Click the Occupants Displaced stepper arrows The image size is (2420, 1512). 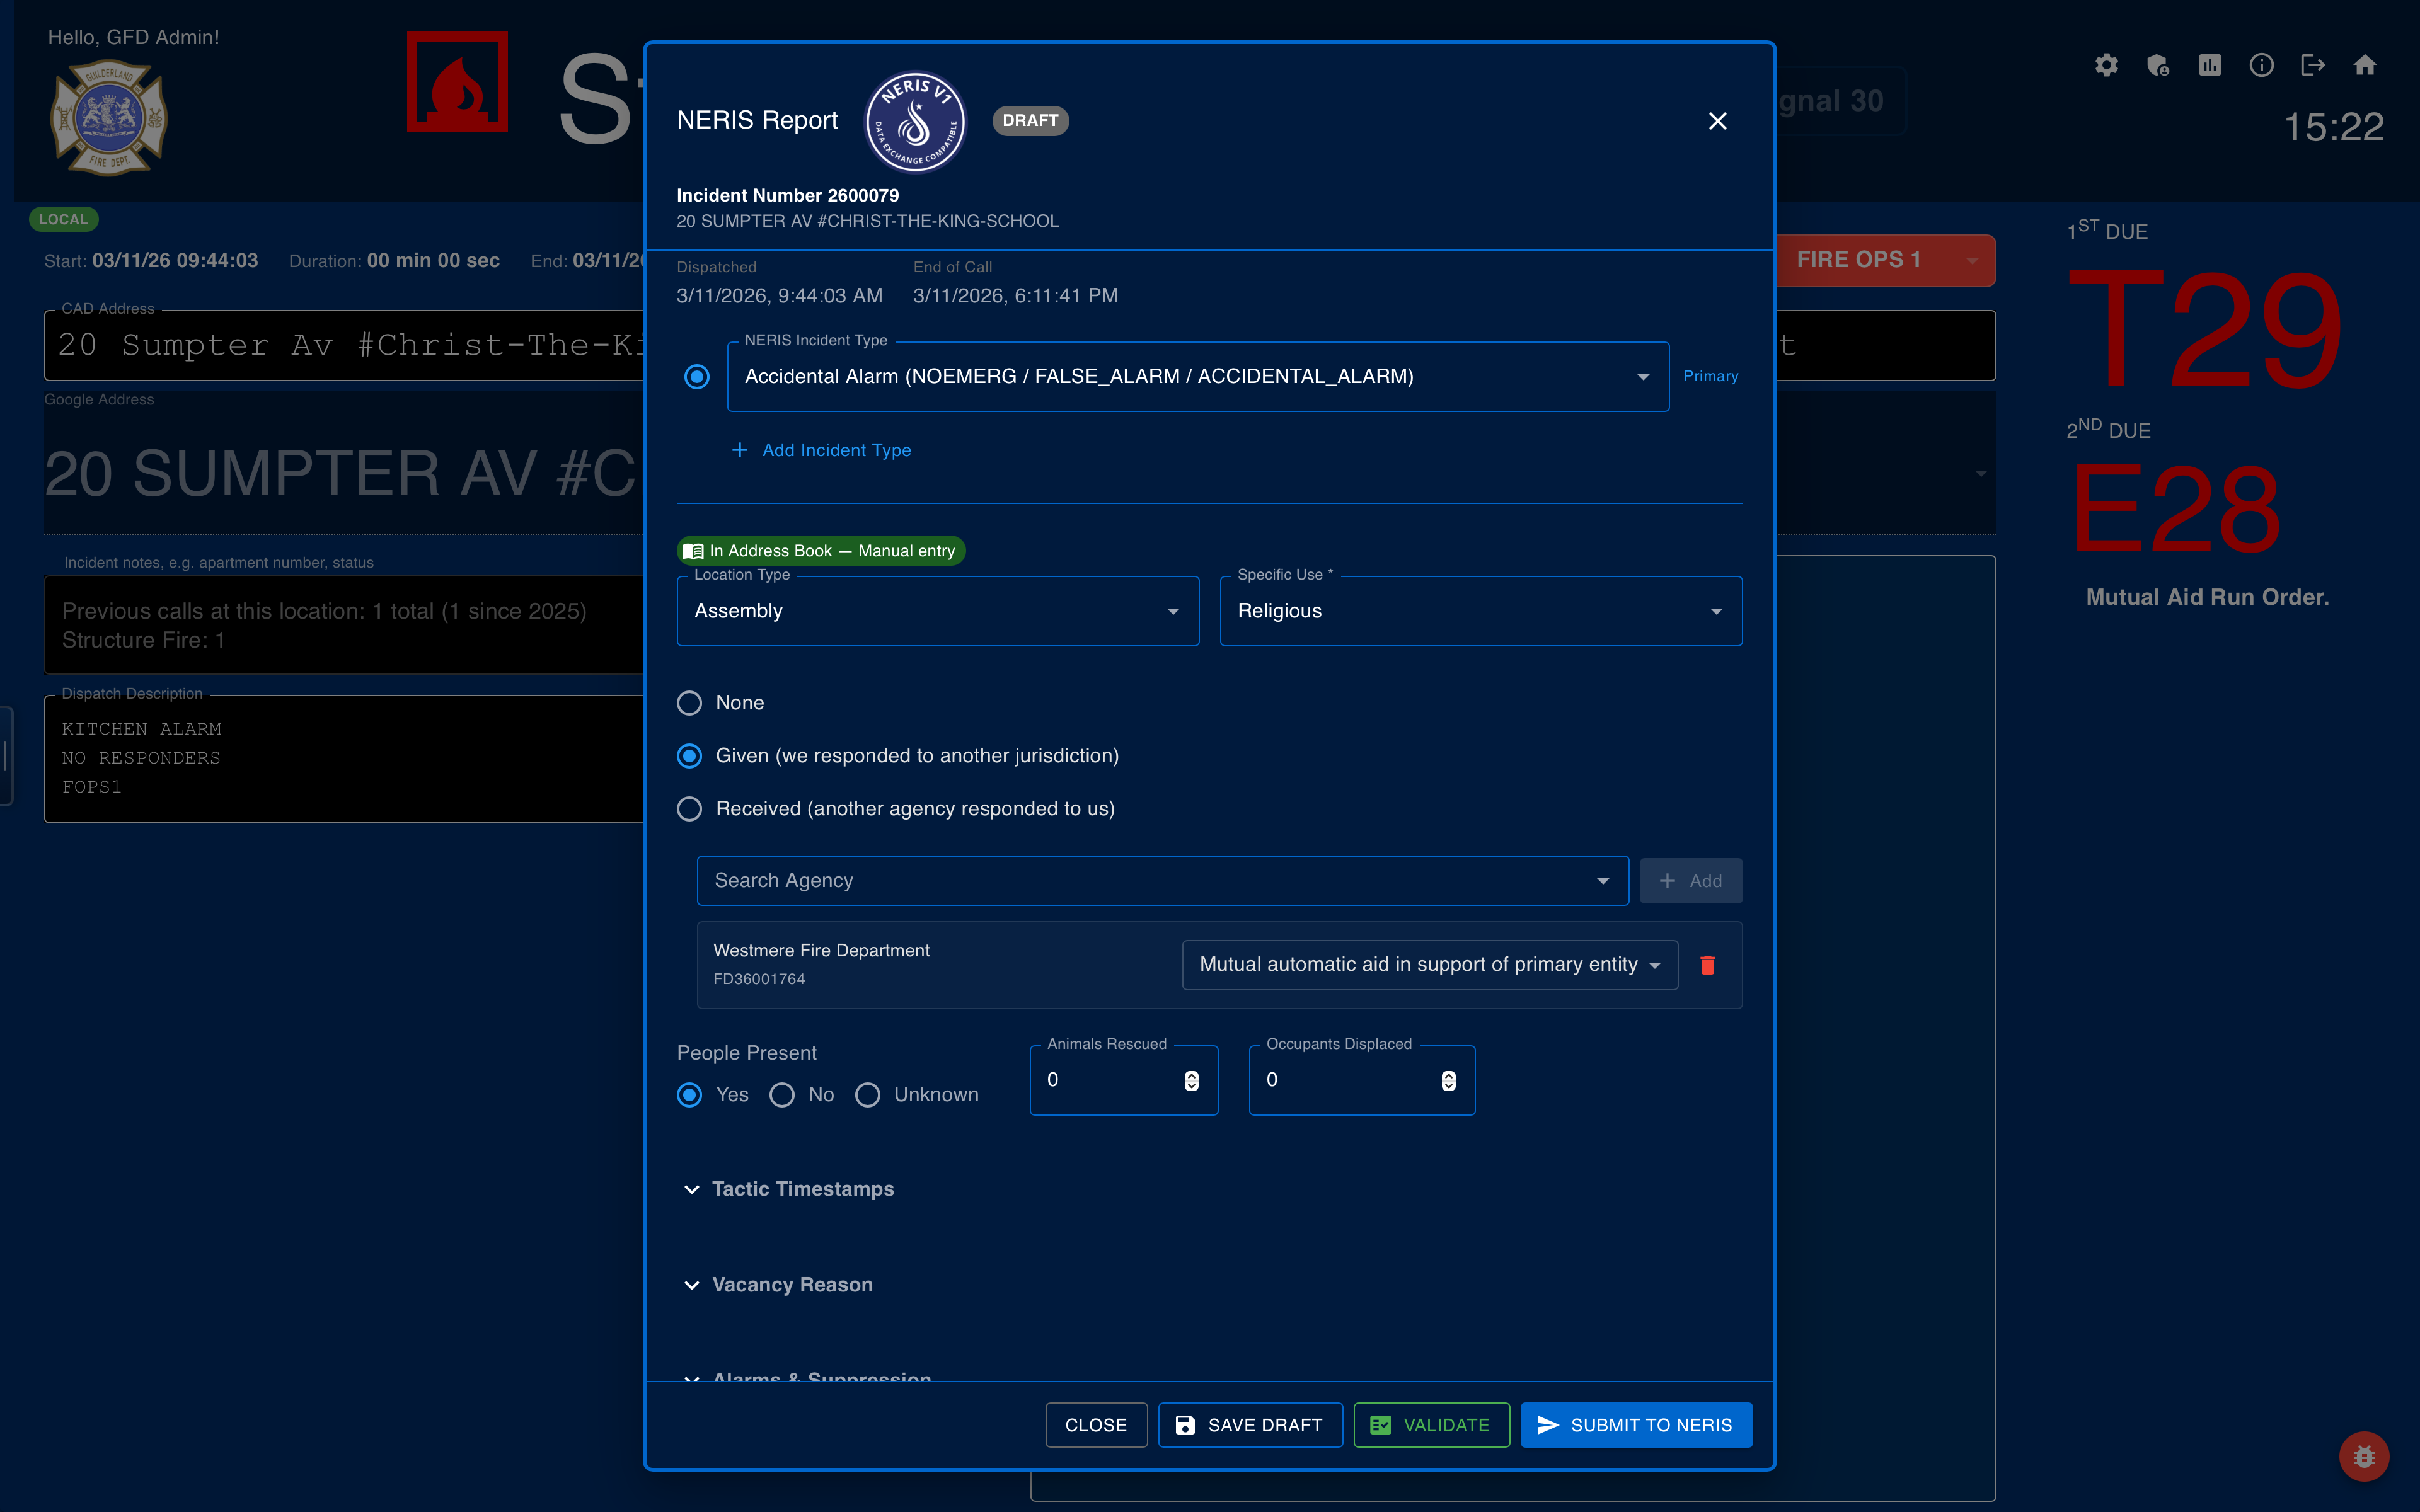coord(1448,1081)
